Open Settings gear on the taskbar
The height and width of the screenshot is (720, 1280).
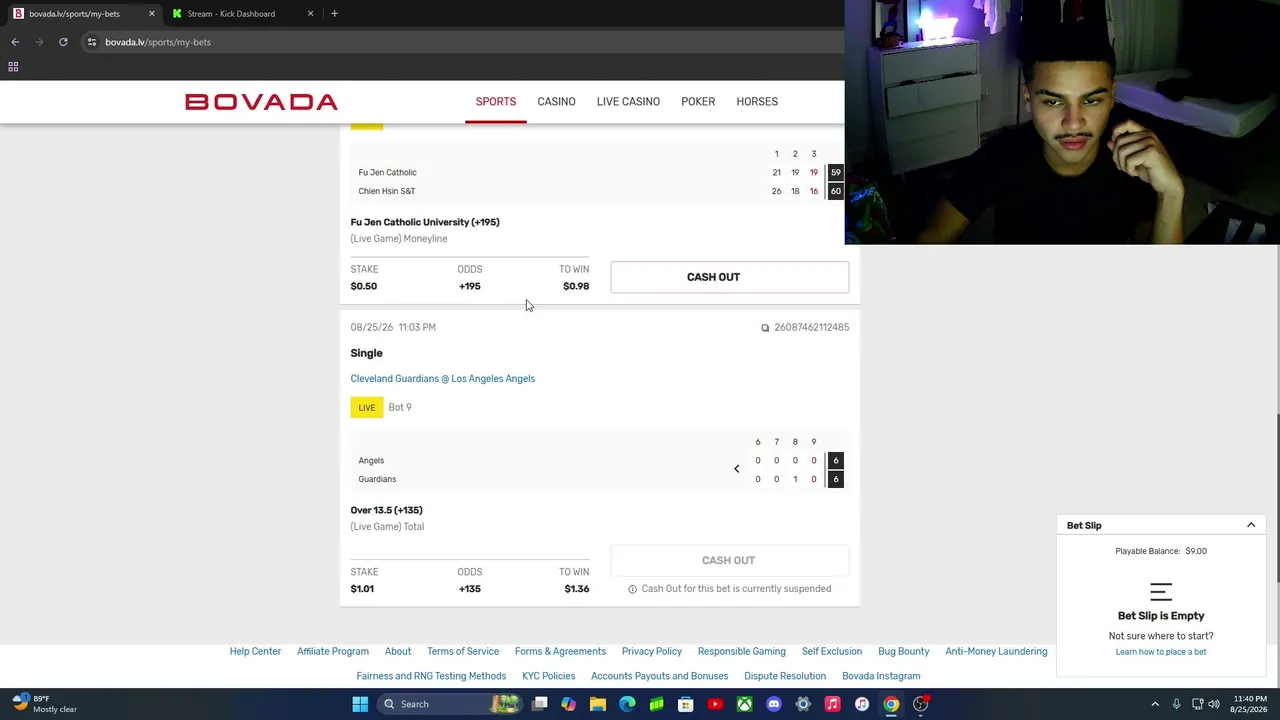pos(803,704)
